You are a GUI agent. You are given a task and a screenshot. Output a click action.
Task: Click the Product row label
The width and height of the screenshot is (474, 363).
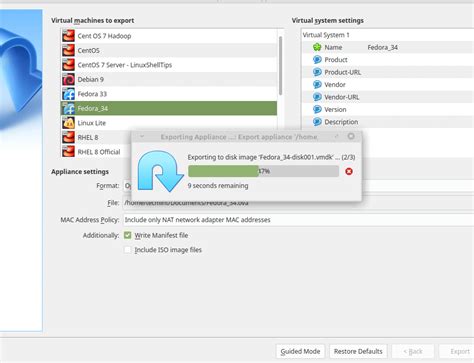tap(336, 60)
